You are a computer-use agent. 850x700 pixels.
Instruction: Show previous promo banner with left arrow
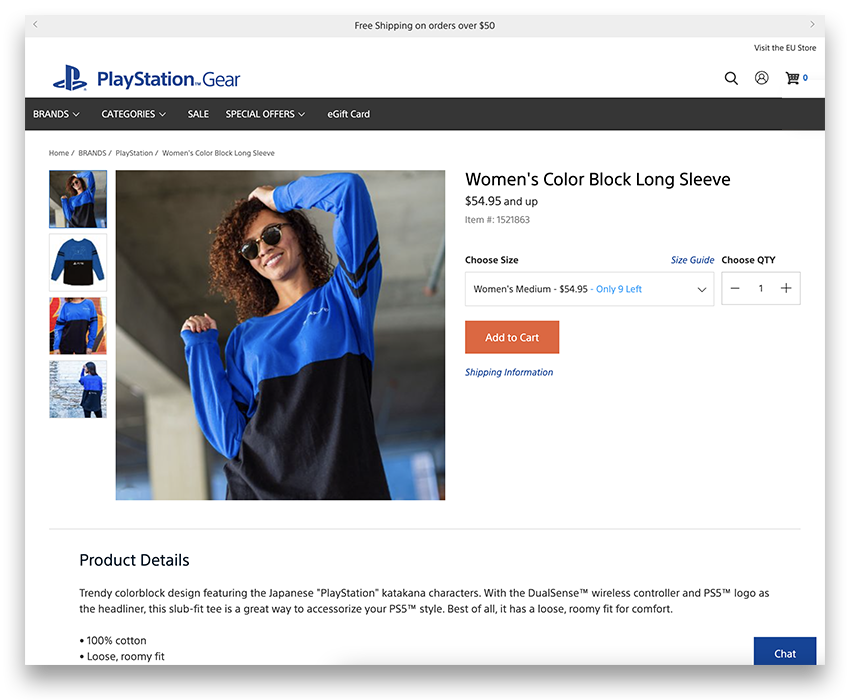pos(35,24)
